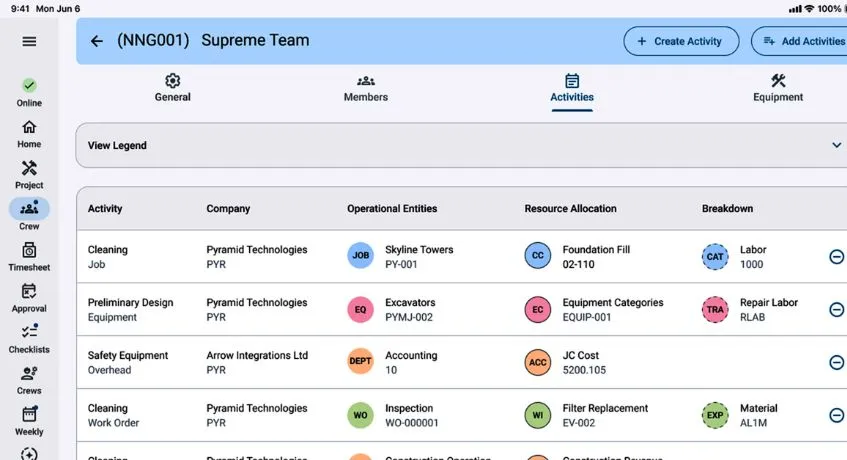Click the cellular signal bars icon
The height and width of the screenshot is (460, 847).
click(795, 9)
